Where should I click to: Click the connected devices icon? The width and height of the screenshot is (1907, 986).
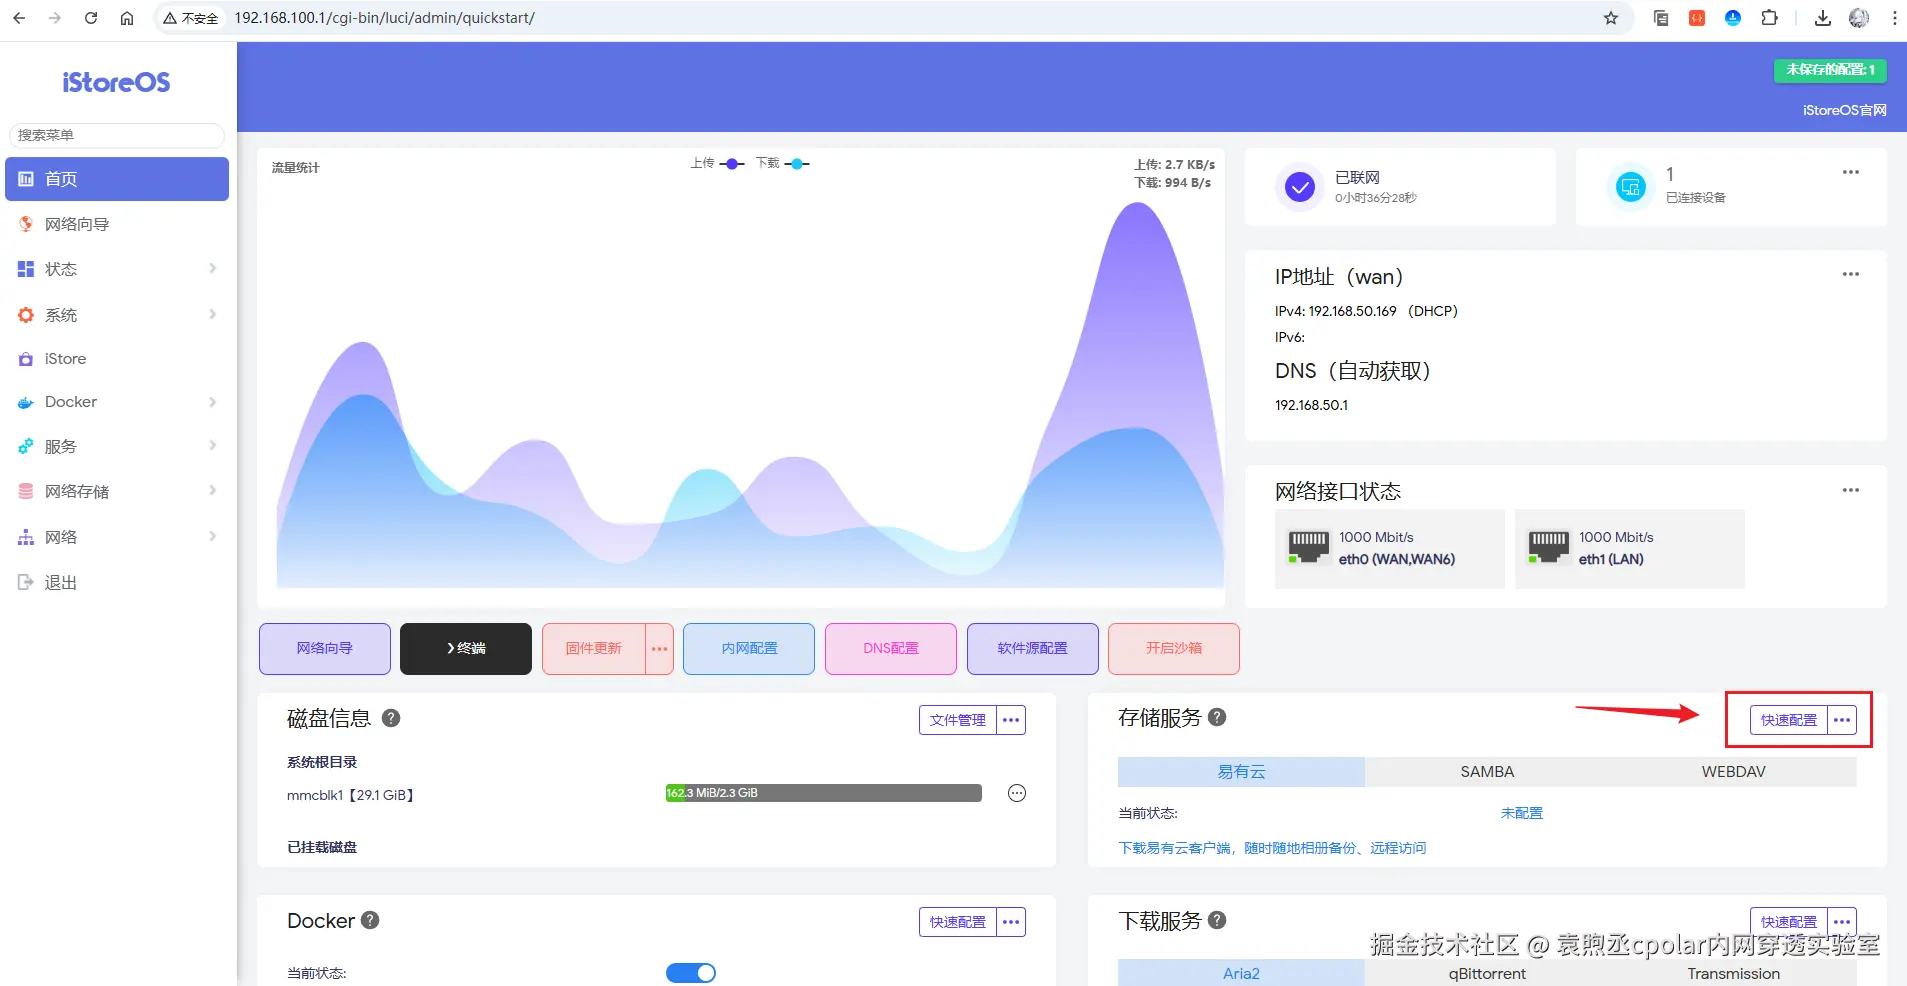(x=1631, y=186)
